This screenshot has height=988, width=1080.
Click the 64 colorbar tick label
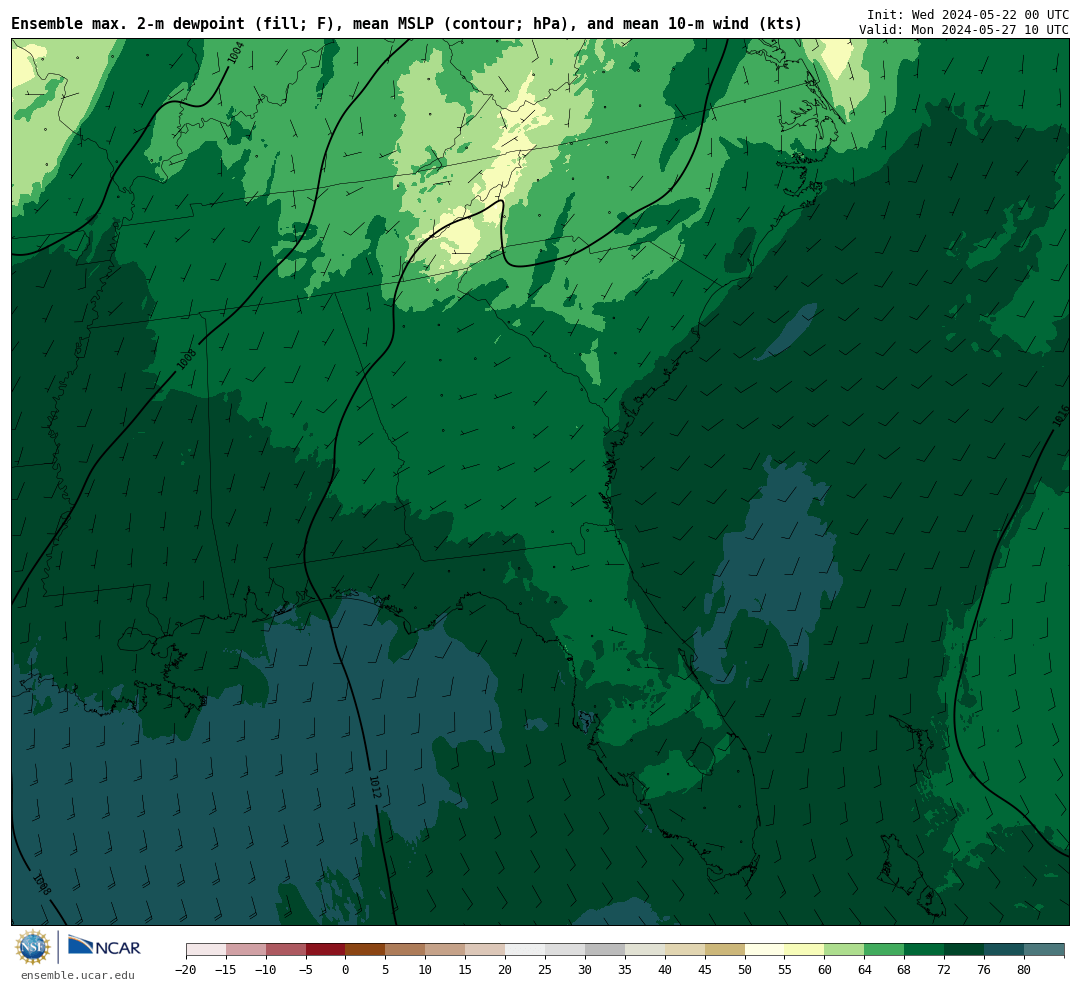tap(865, 969)
